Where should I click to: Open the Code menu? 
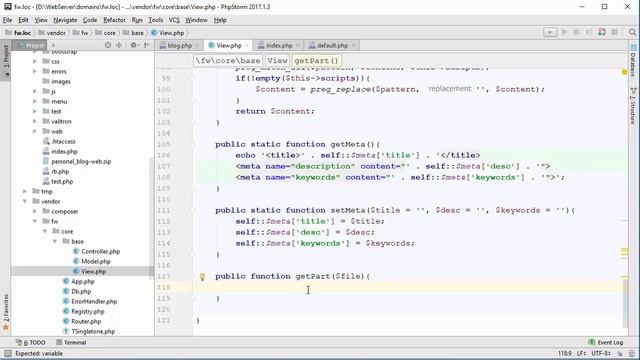pos(90,20)
